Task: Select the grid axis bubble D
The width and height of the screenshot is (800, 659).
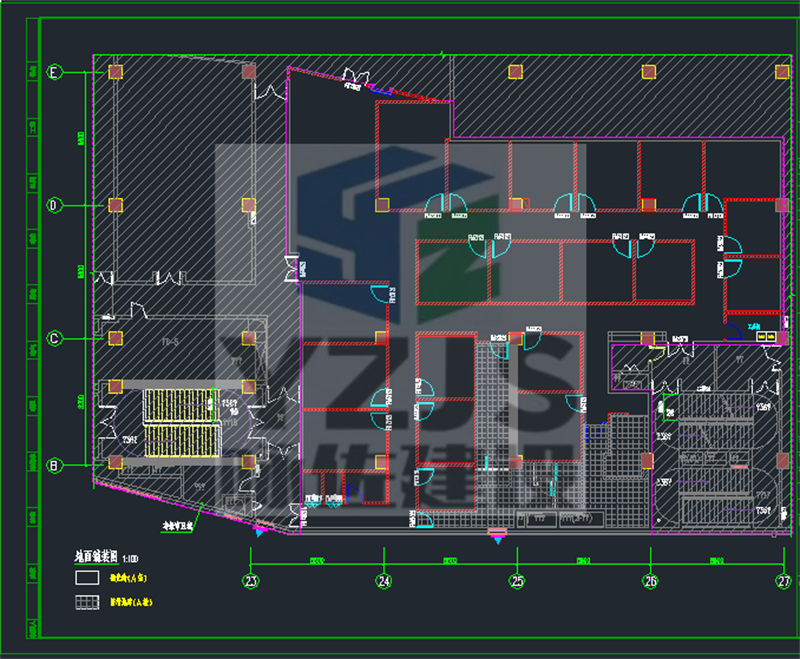Action: pyautogui.click(x=56, y=205)
